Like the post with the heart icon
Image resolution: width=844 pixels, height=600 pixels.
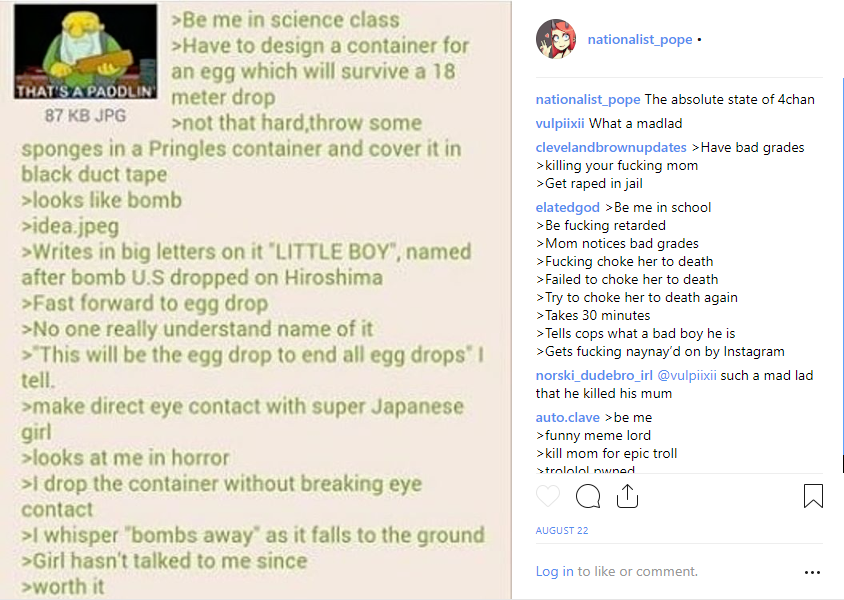[x=548, y=496]
